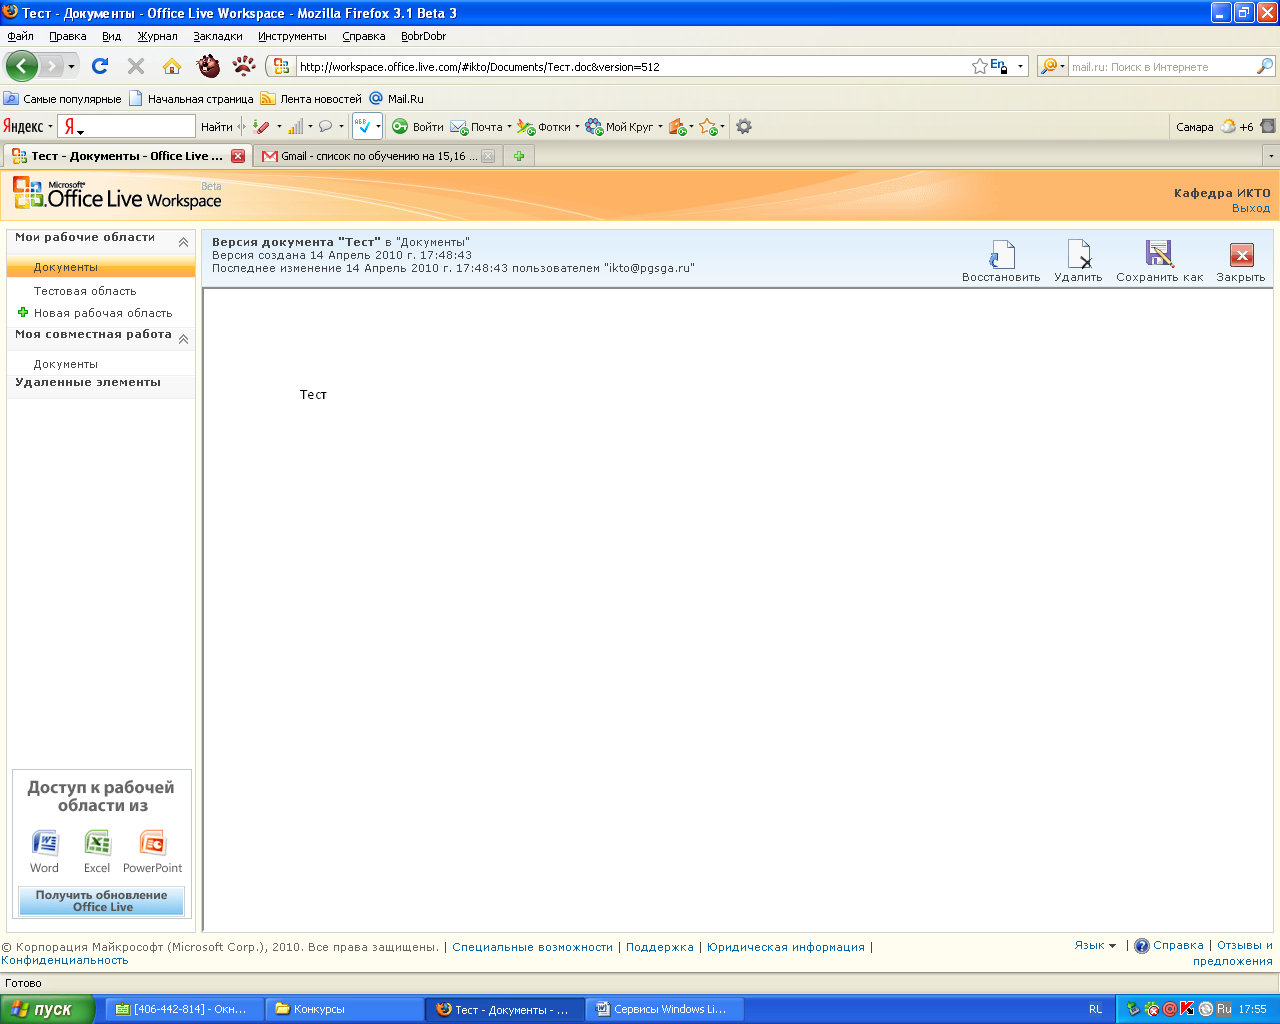Open Специальные возможности link
Viewport: 1280px width, 1024px height.
[x=532, y=947]
